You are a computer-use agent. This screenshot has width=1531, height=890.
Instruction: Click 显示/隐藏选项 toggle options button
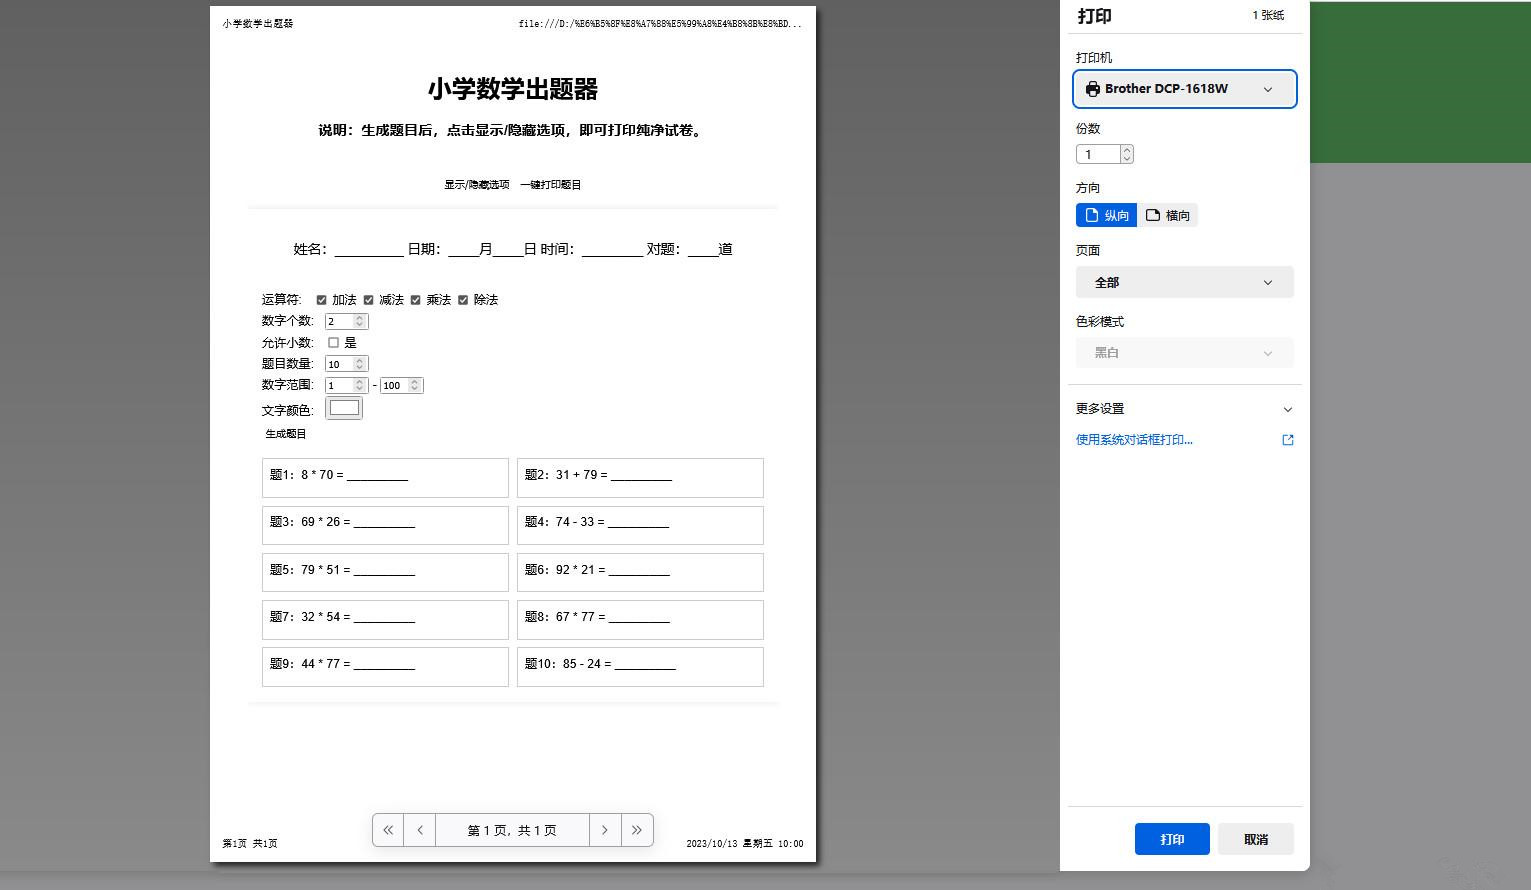pyautogui.click(x=477, y=185)
